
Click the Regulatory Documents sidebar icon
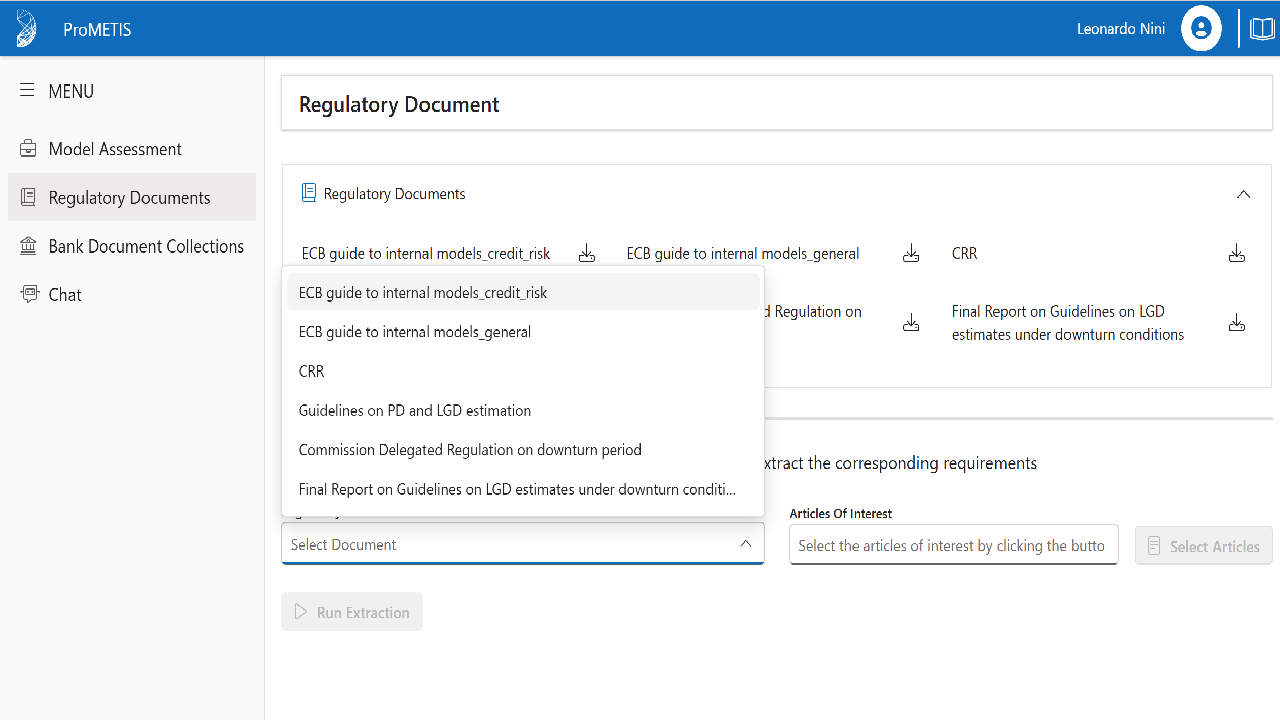point(28,197)
